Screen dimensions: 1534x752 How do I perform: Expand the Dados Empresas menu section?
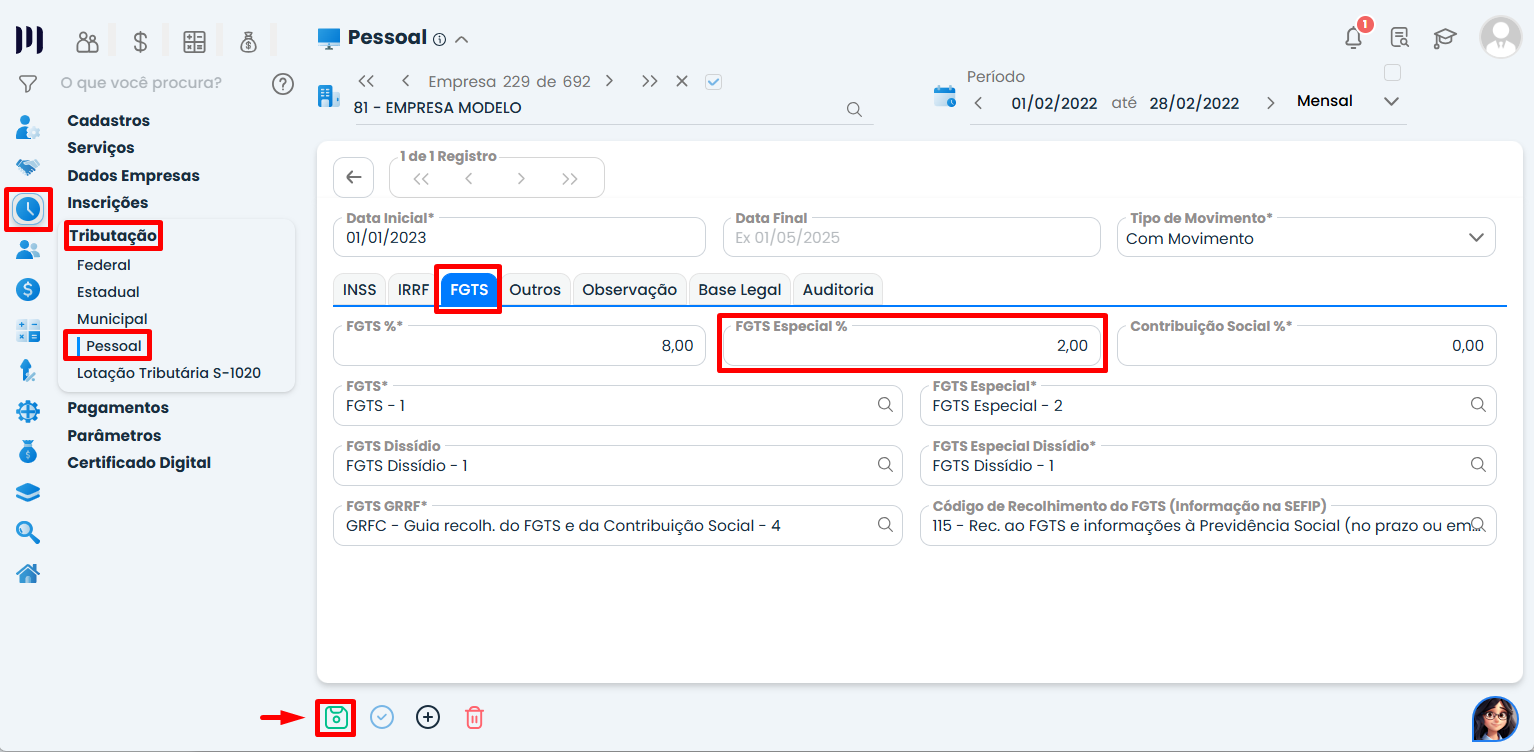pos(134,176)
